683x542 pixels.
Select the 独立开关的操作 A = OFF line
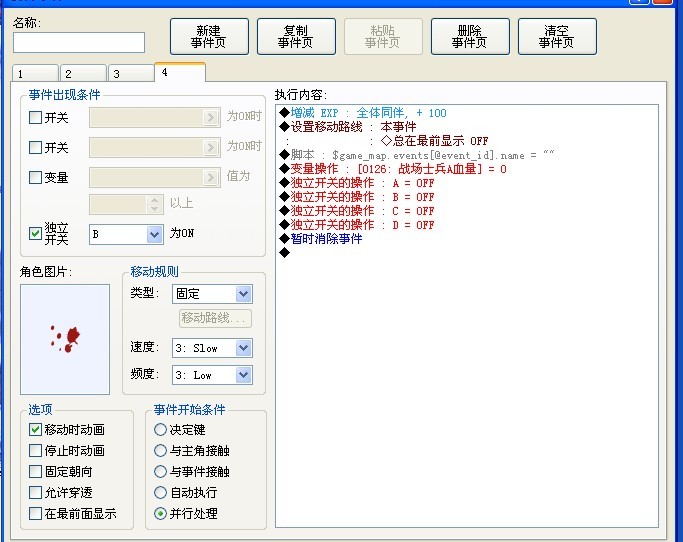pos(357,183)
